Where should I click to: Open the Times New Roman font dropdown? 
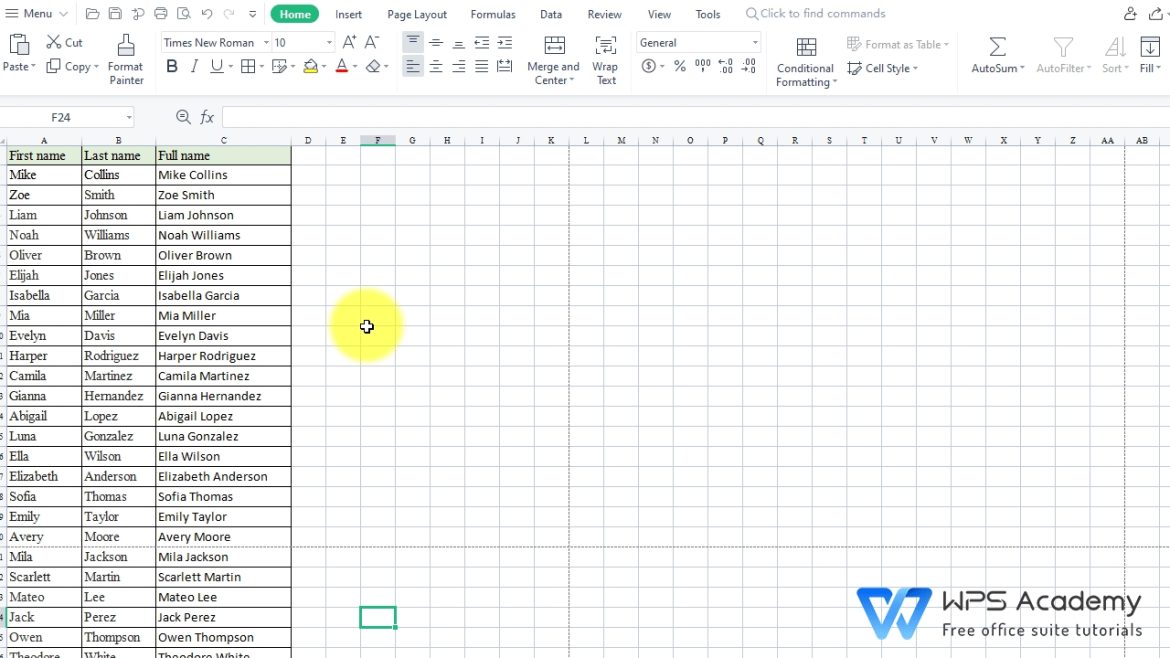266,43
